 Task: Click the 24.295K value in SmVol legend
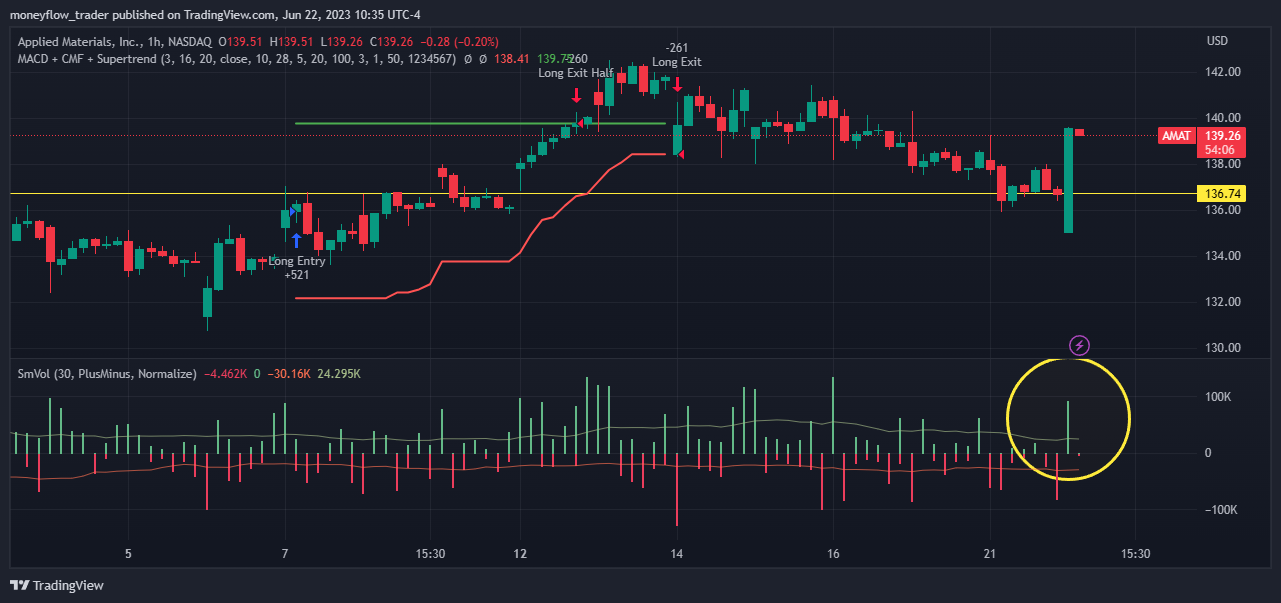pyautogui.click(x=339, y=374)
